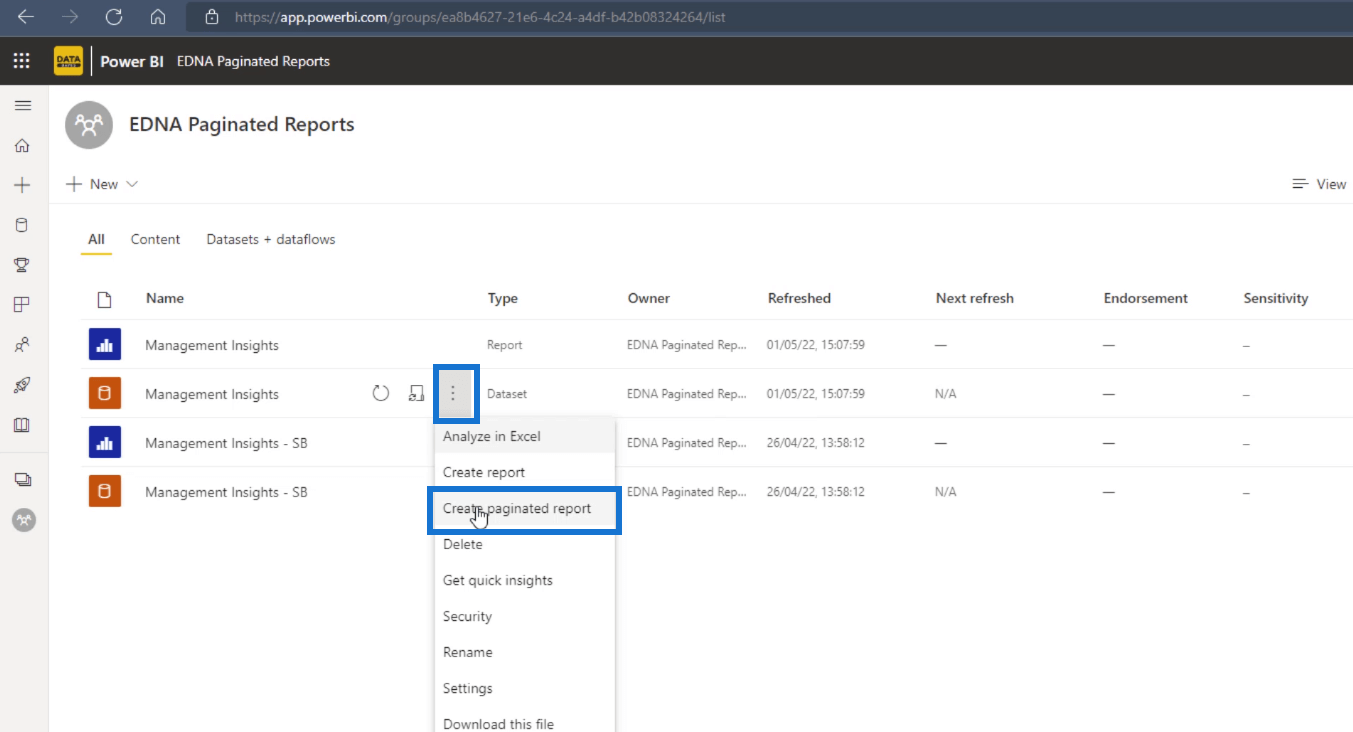Switch to the All tab
The height and width of the screenshot is (732, 1353).
point(96,240)
